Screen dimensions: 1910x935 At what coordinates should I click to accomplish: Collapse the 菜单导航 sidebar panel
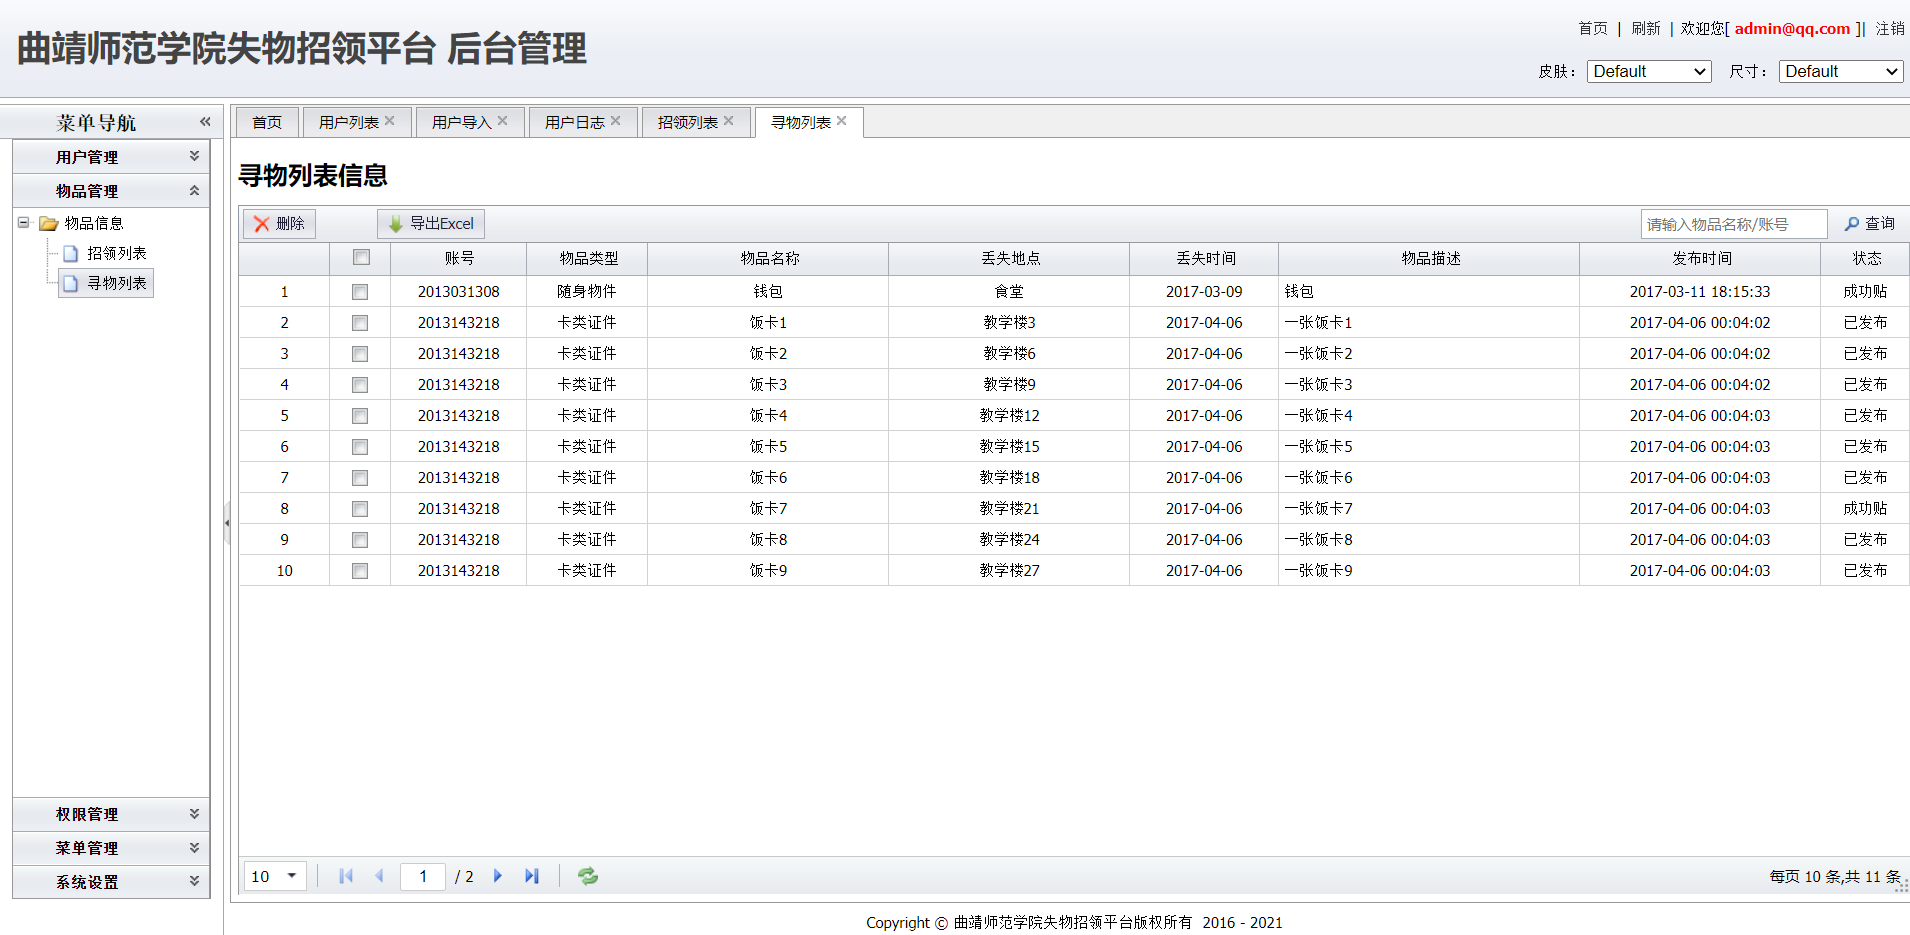[x=205, y=121]
